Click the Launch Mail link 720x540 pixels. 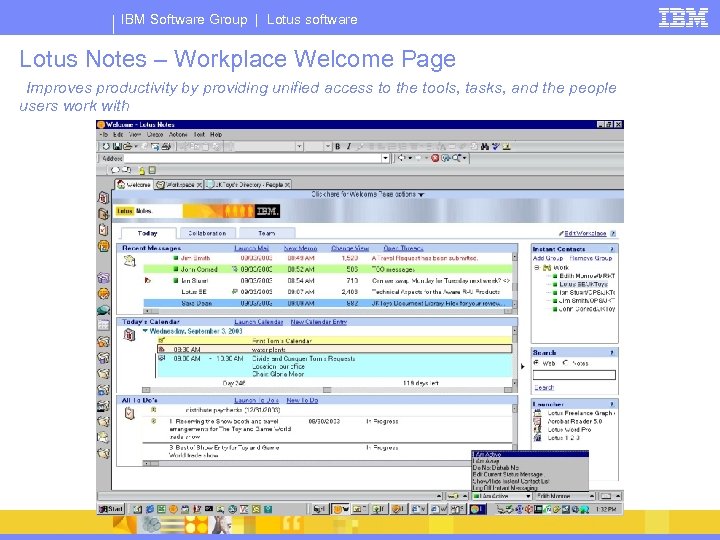pyautogui.click(x=252, y=248)
